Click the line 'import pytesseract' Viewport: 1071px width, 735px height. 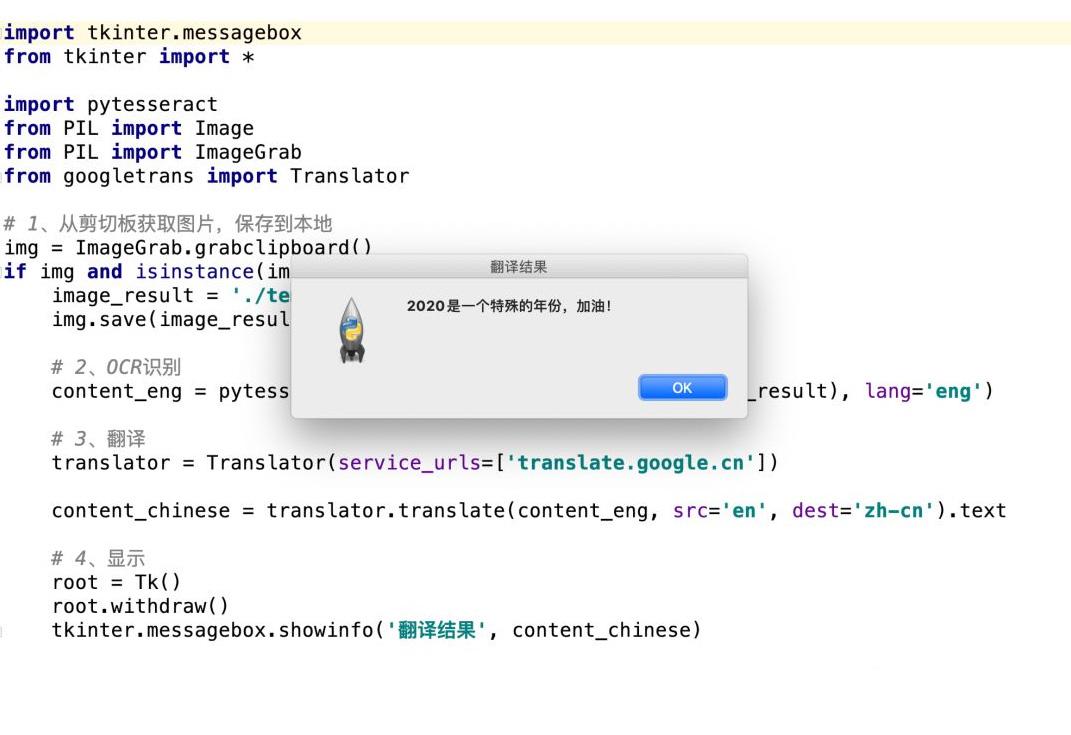[x=111, y=105]
